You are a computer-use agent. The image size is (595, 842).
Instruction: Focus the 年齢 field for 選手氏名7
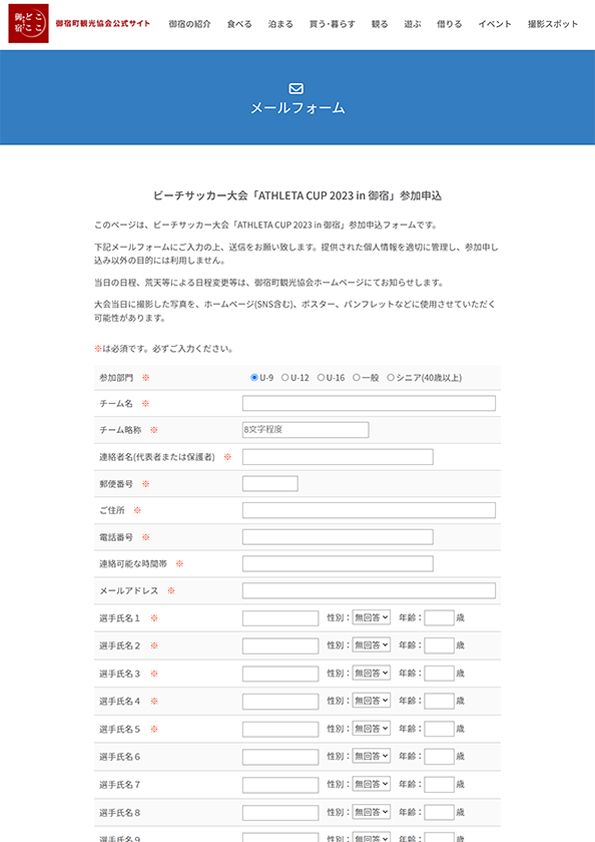point(439,784)
